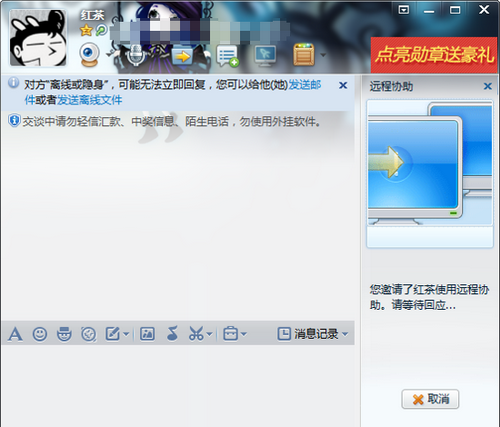Open the font settings A icon
Viewport: 500px width, 427px height.
point(15,334)
